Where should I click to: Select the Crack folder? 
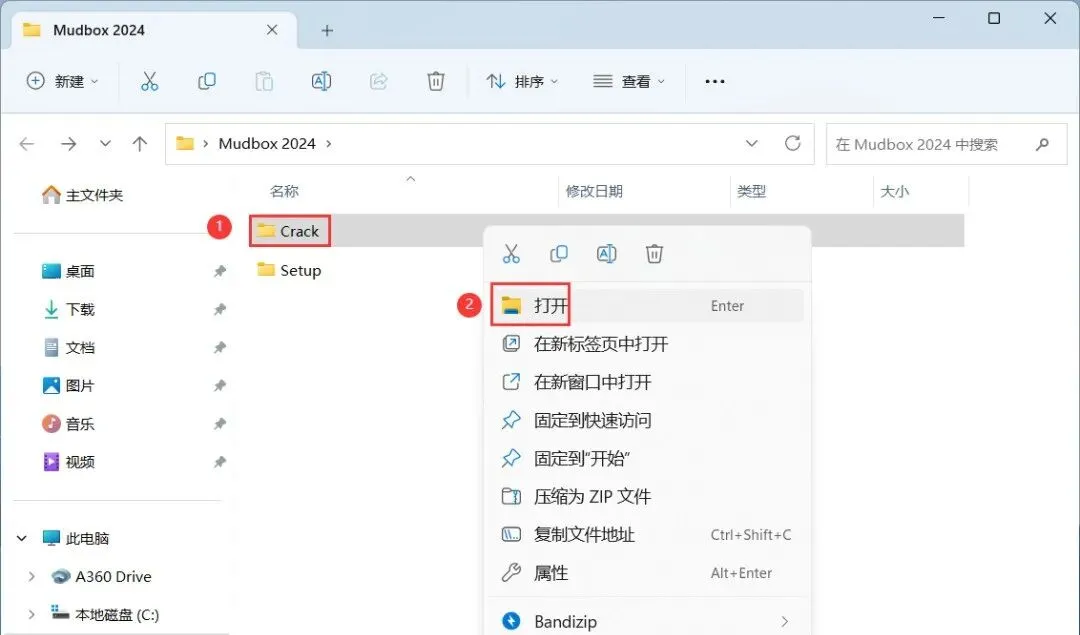(289, 231)
